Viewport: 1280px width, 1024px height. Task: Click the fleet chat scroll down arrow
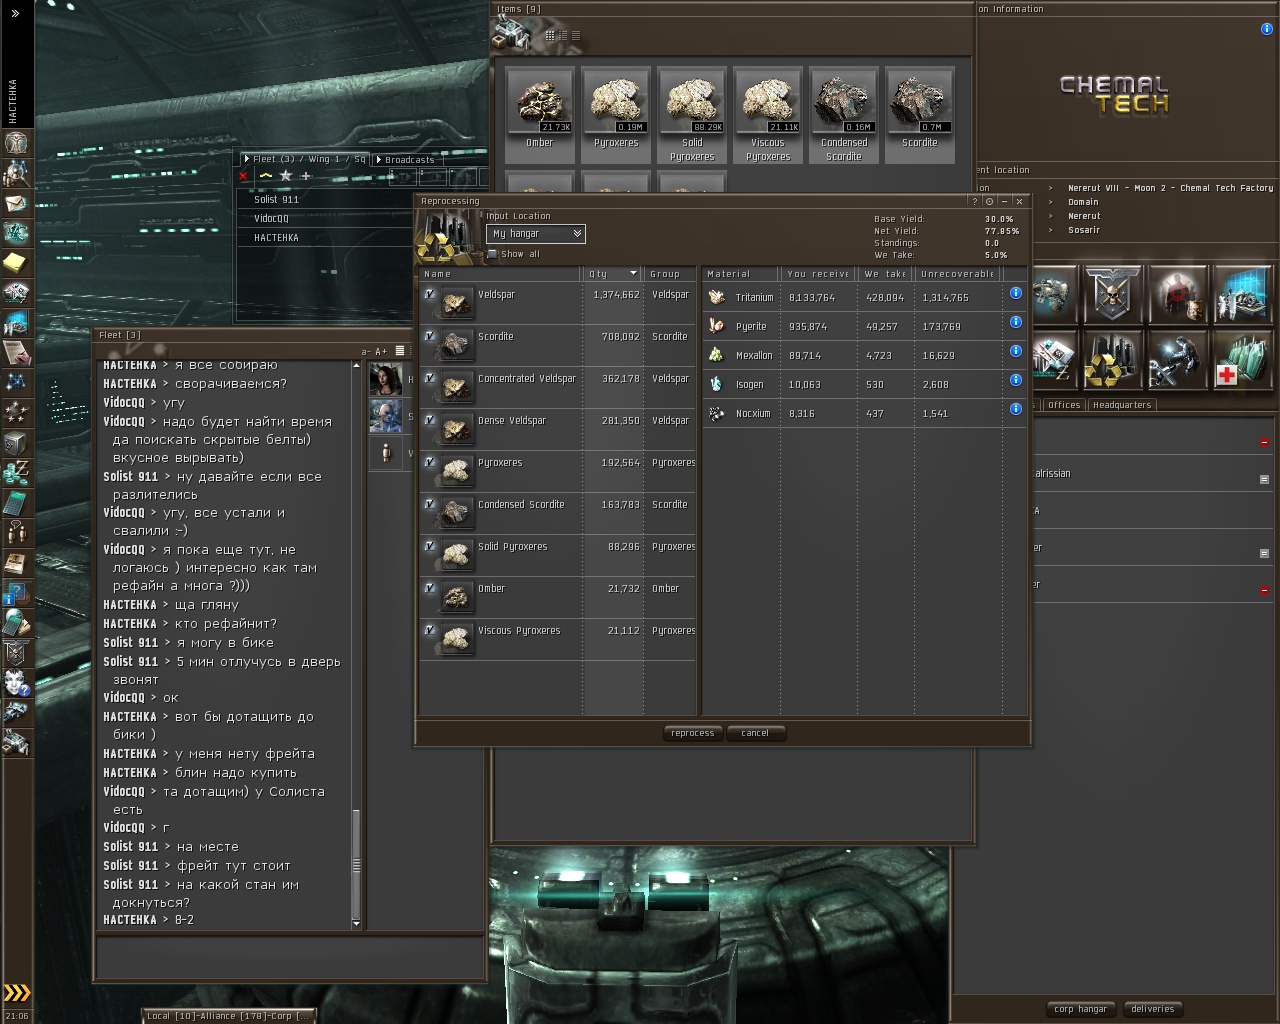click(x=356, y=924)
